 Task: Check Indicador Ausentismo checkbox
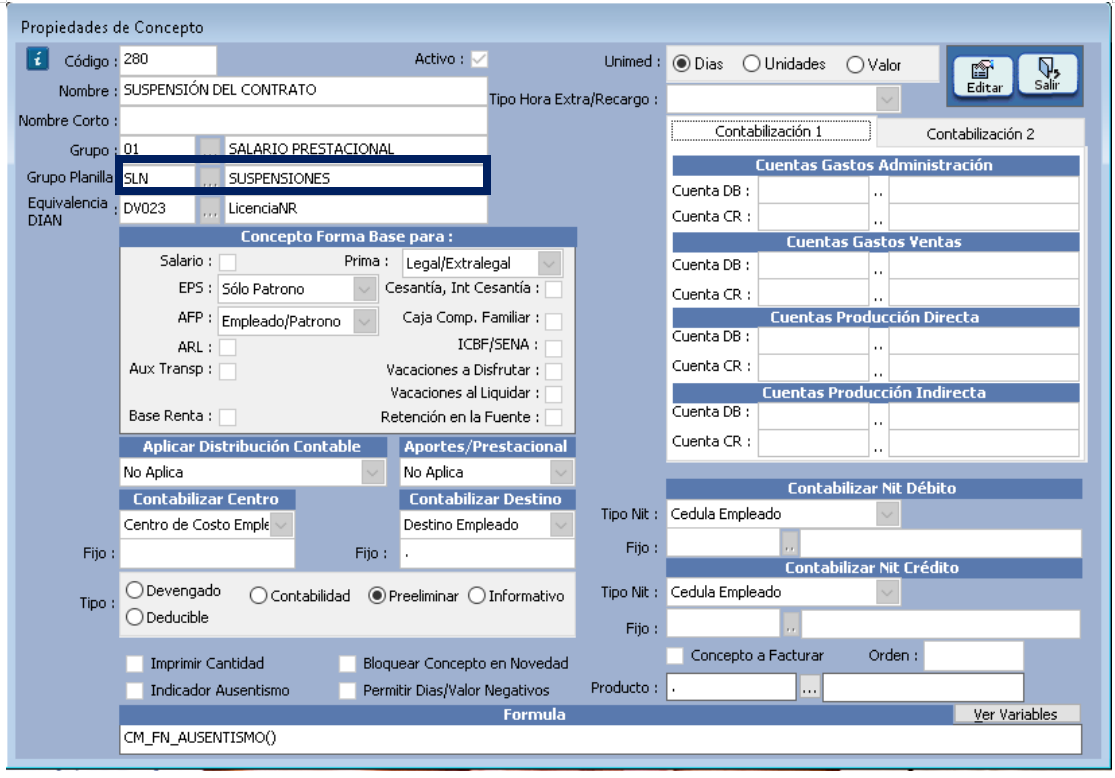[x=134, y=691]
